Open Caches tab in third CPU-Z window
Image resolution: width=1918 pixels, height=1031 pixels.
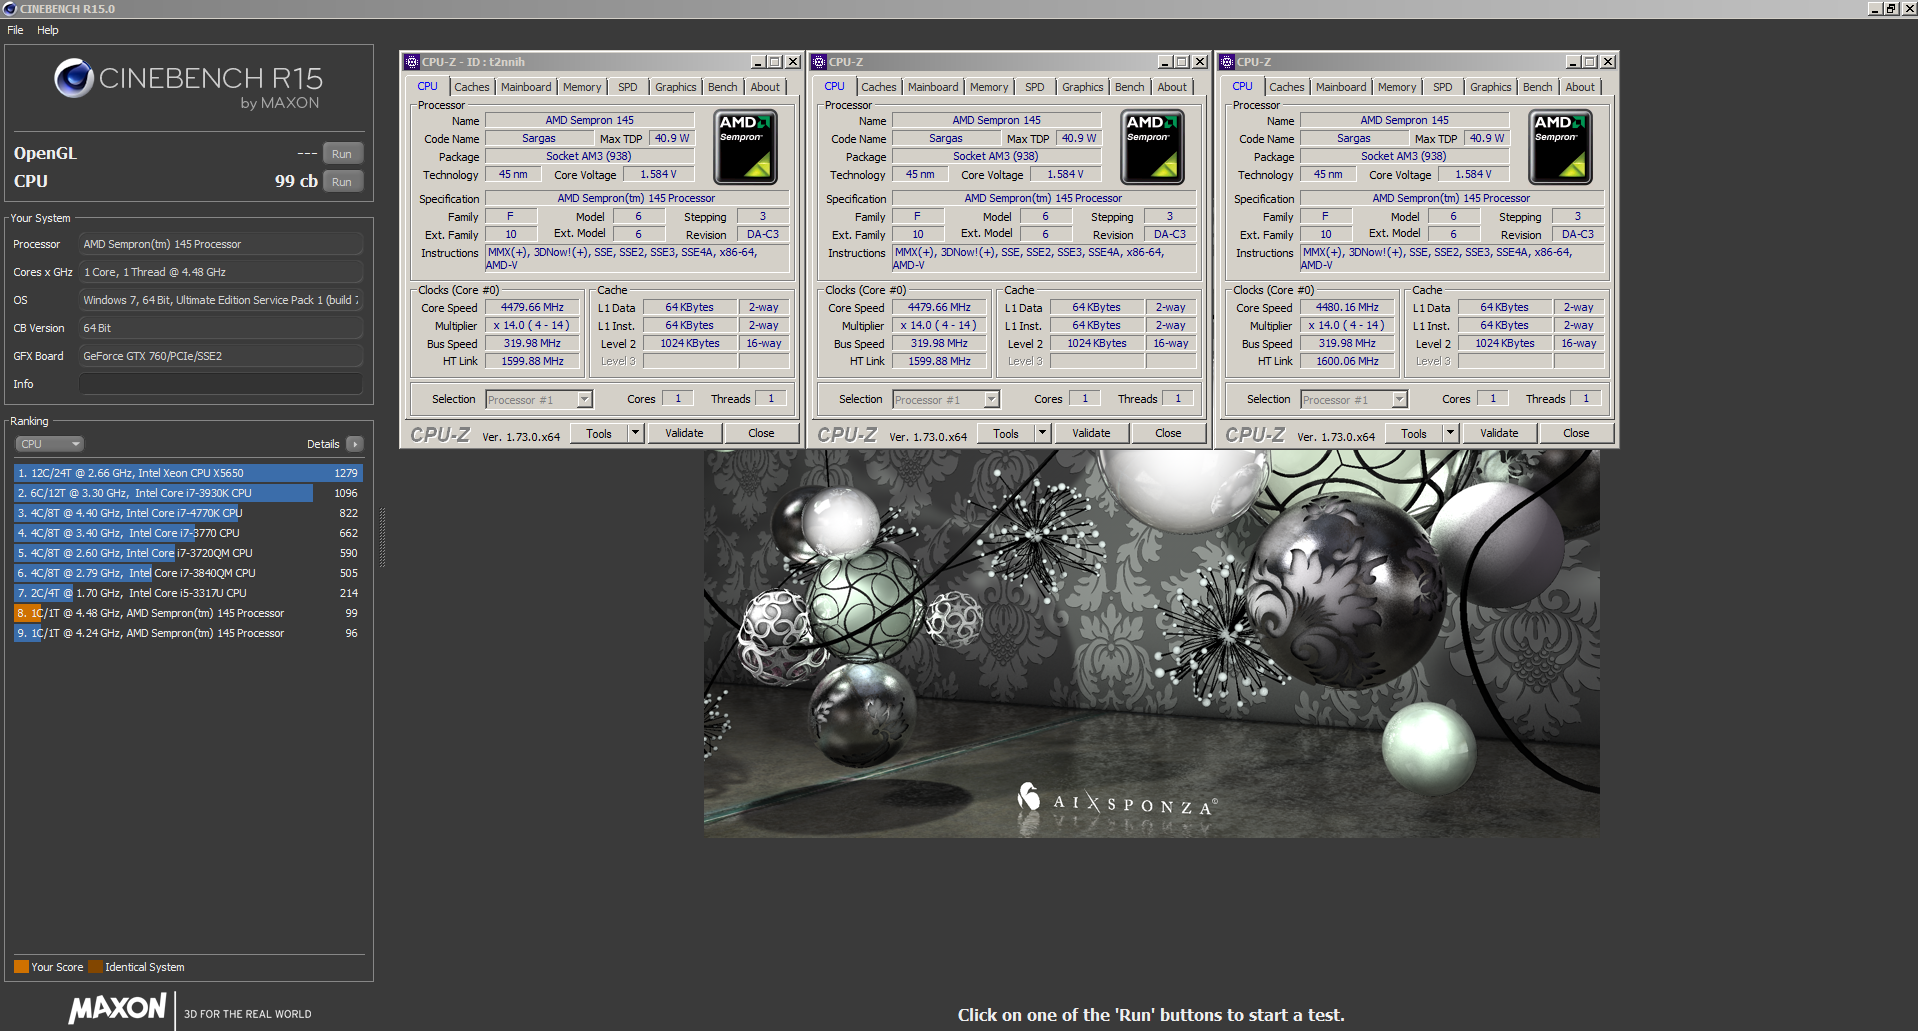(x=1287, y=87)
